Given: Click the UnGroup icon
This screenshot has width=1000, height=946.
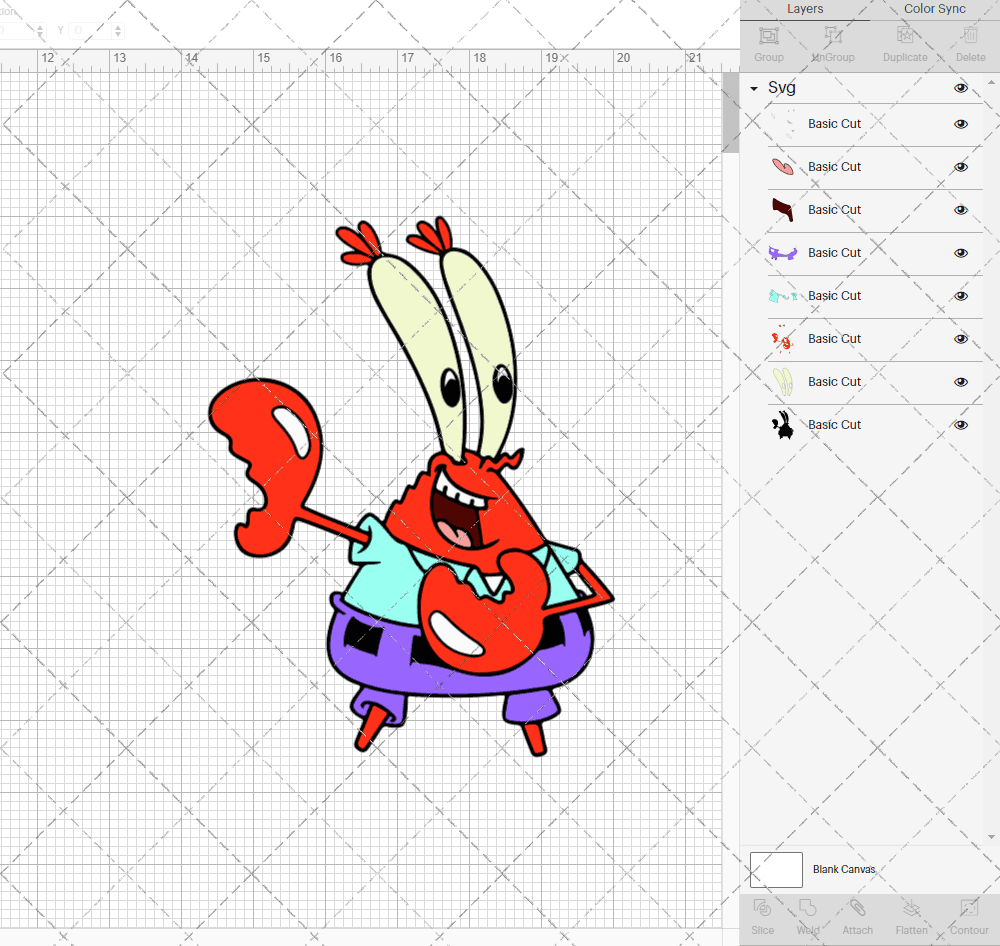Looking at the screenshot, I should pyautogui.click(x=833, y=36).
